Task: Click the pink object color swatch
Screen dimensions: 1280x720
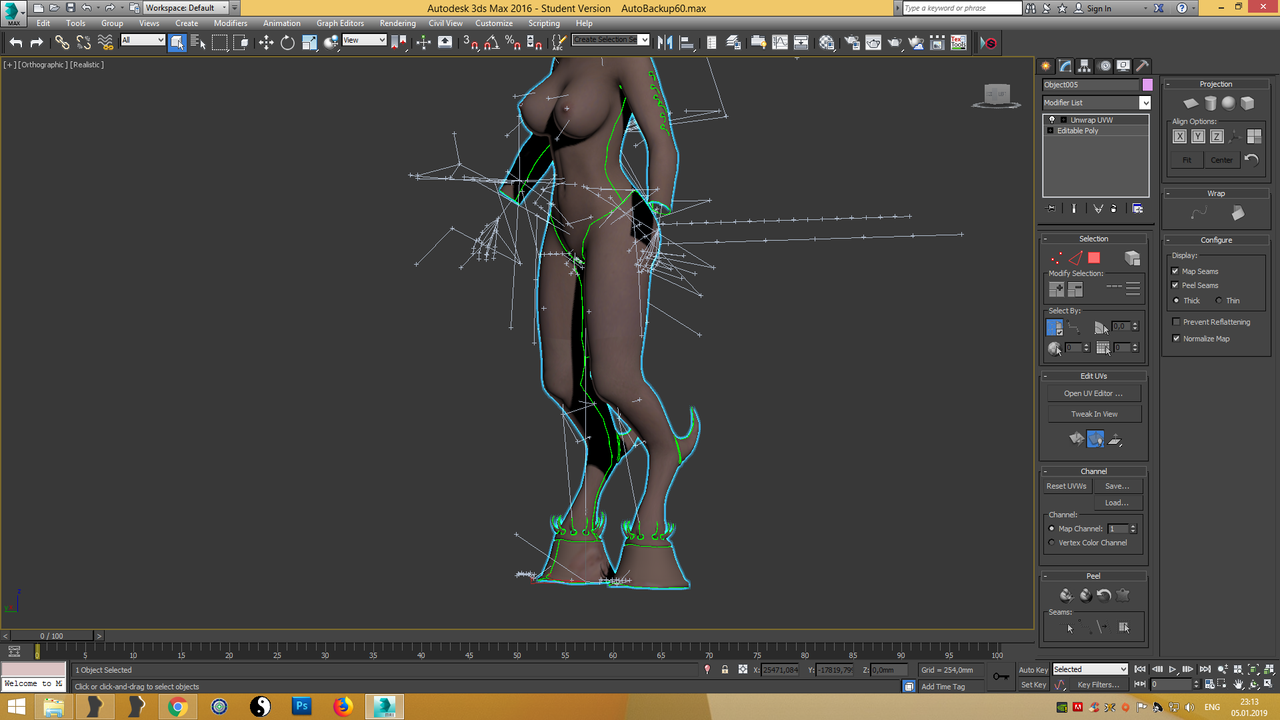Action: [1147, 85]
